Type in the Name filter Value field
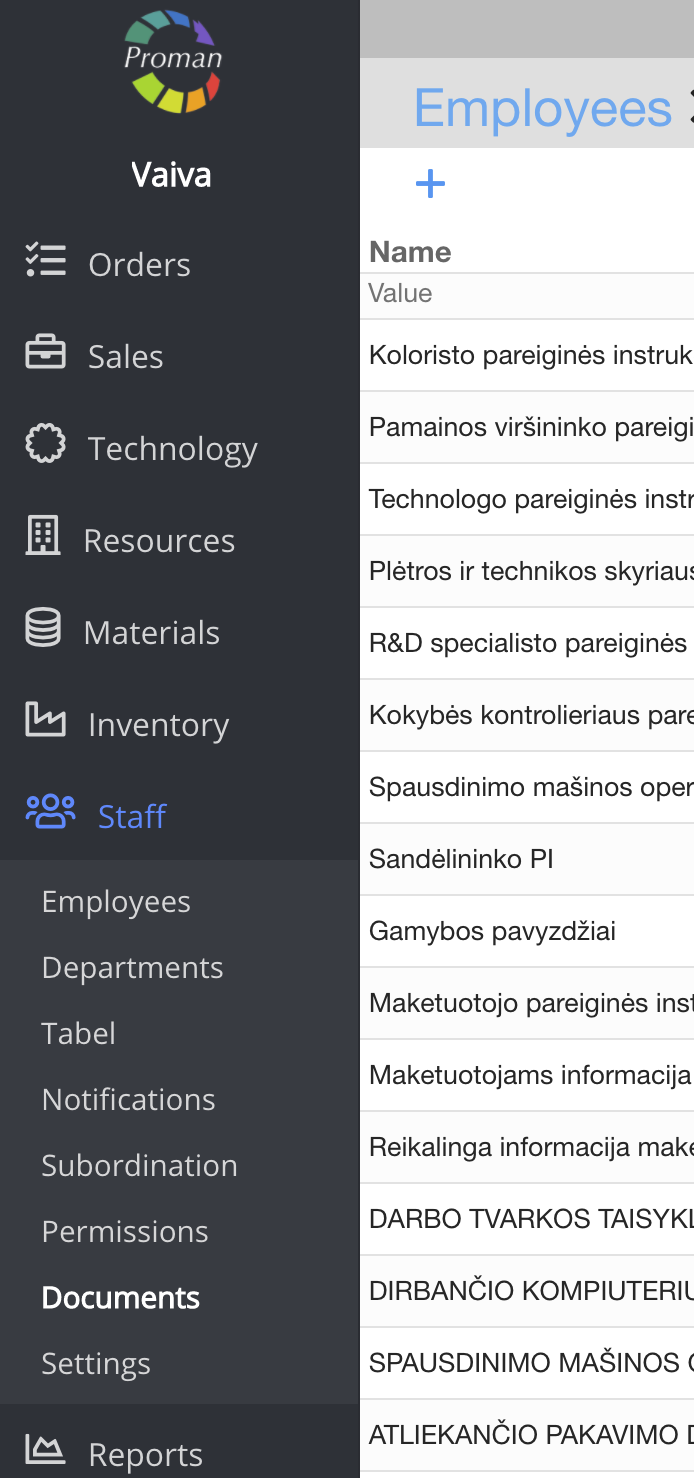Image resolution: width=694 pixels, height=1478 pixels. (x=527, y=294)
